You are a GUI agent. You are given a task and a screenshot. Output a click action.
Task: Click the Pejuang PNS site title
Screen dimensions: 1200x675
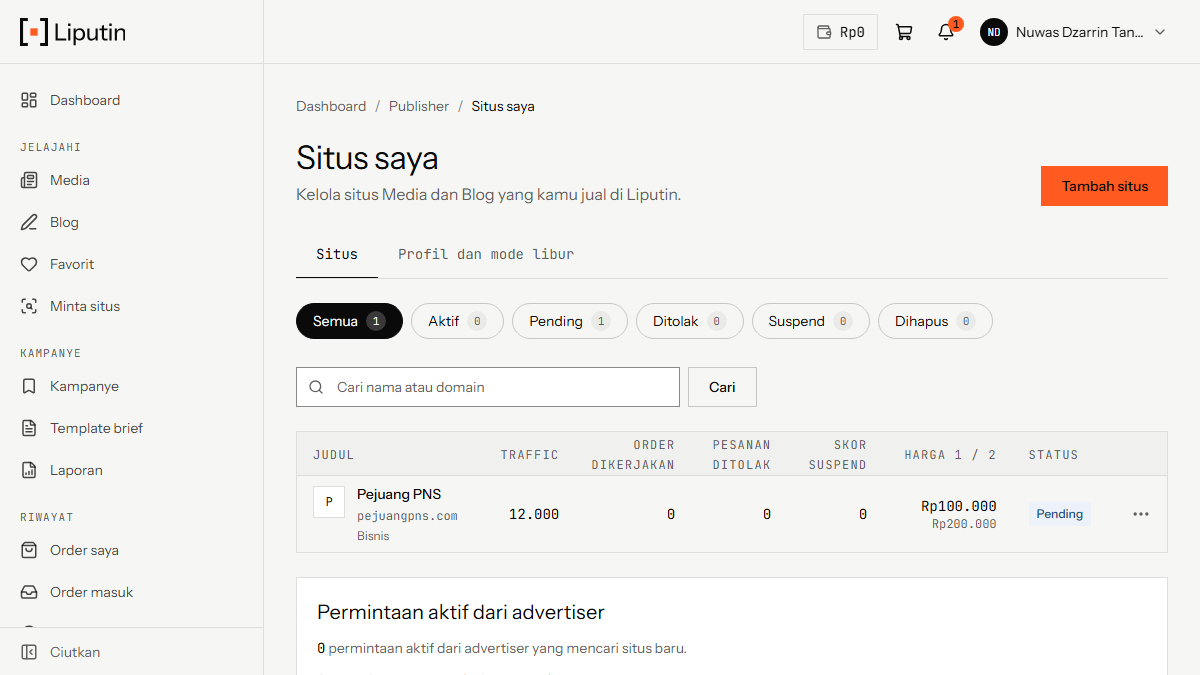coord(399,494)
